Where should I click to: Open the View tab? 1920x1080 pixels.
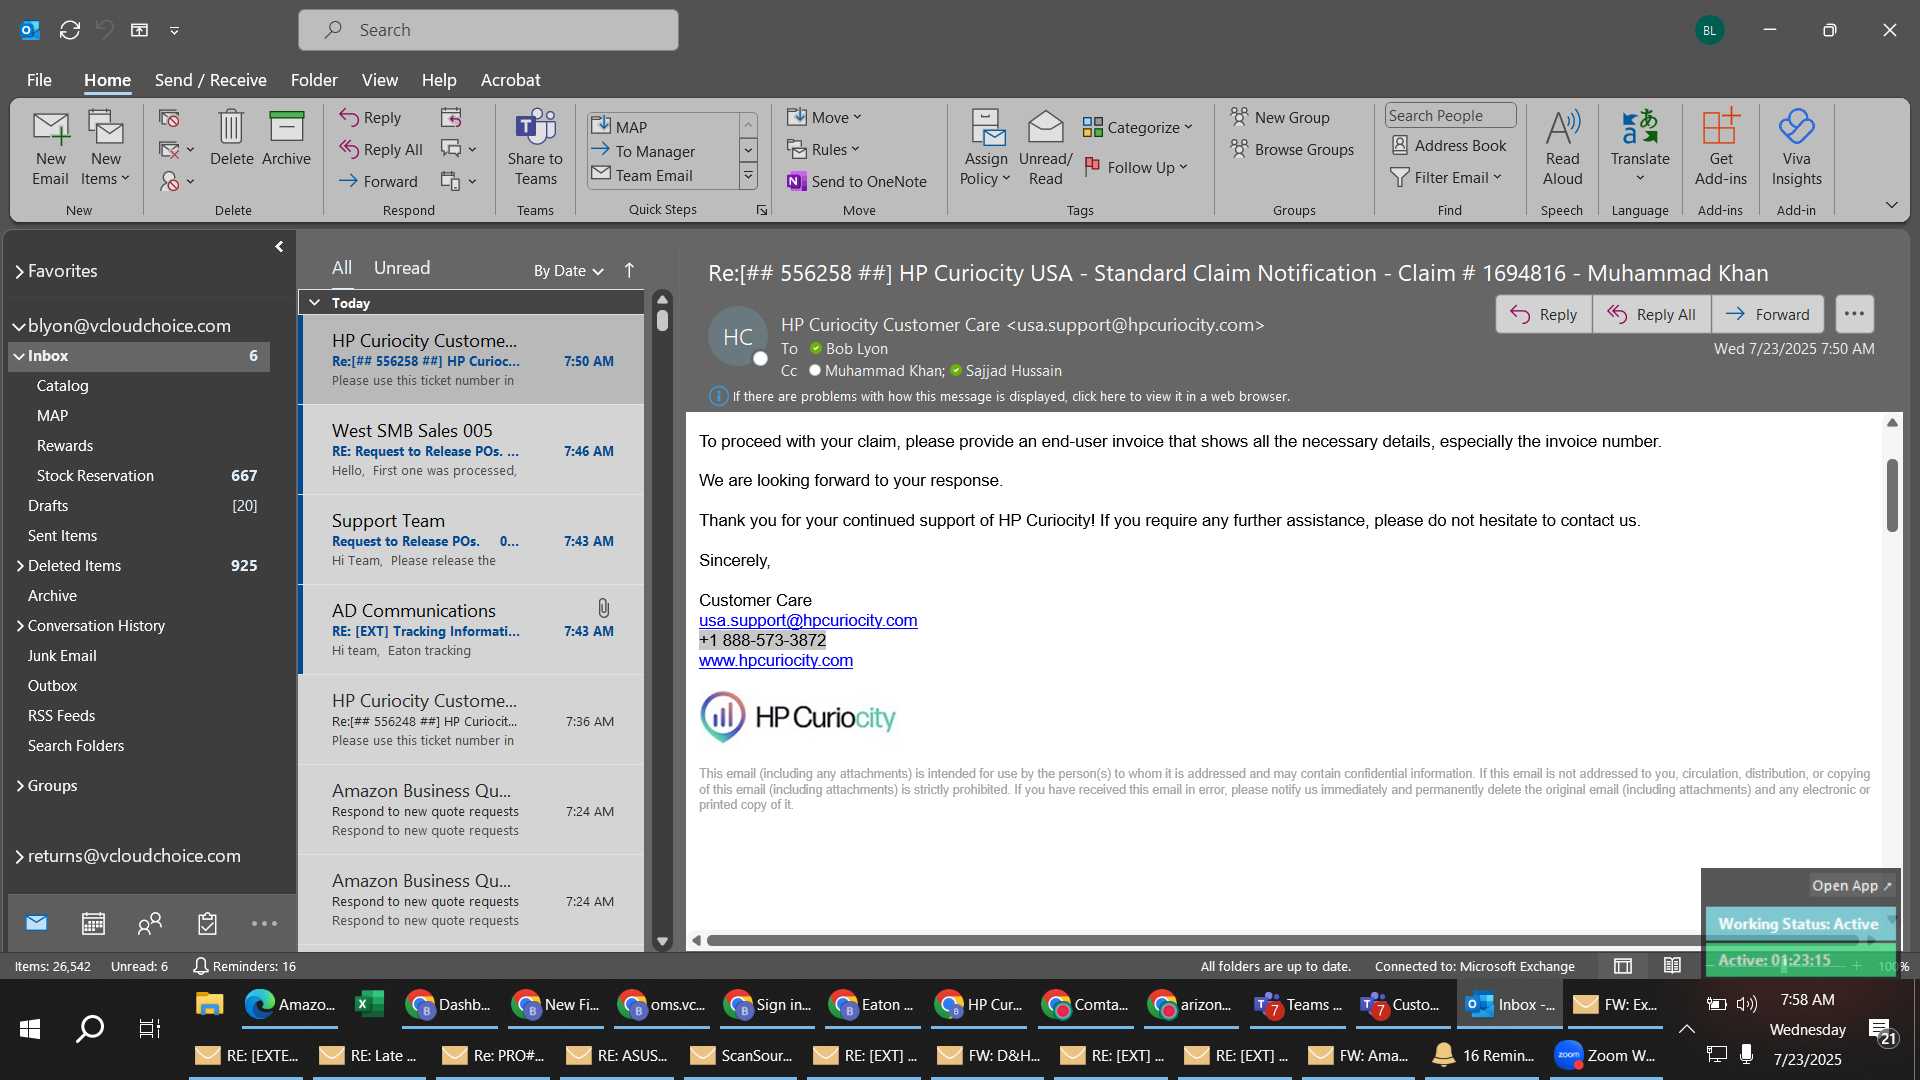(379, 80)
